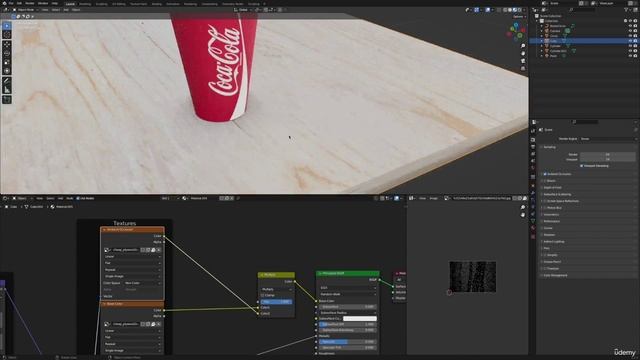The height and width of the screenshot is (360, 640).
Task: Pick the Annotate pencil tool
Action: tap(7, 81)
